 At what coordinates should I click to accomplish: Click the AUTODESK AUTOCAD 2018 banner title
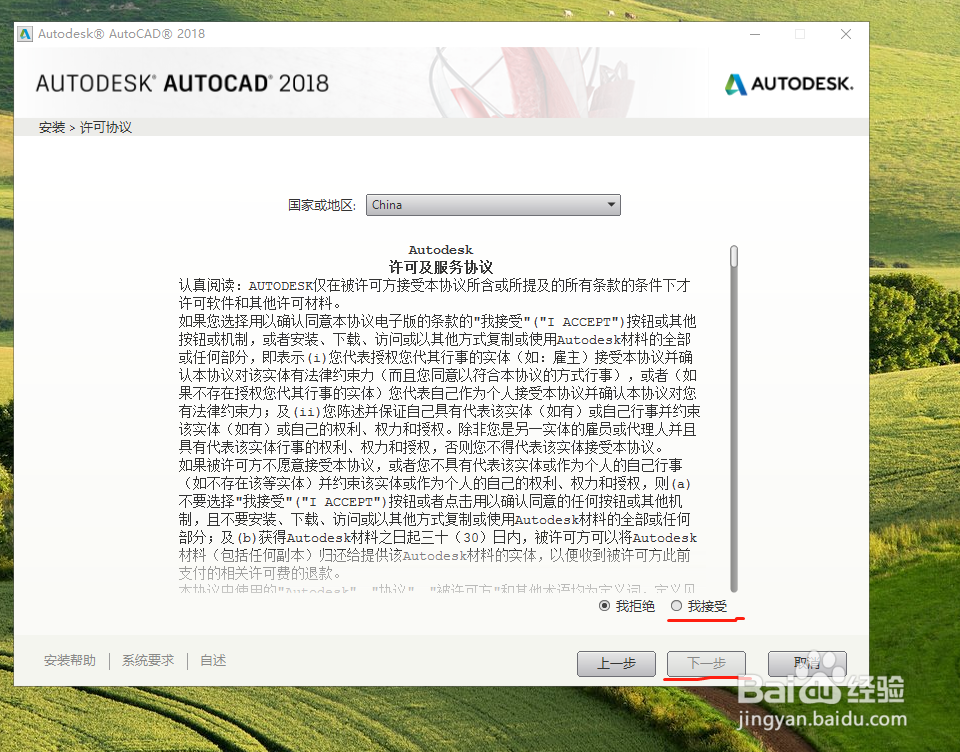click(182, 83)
